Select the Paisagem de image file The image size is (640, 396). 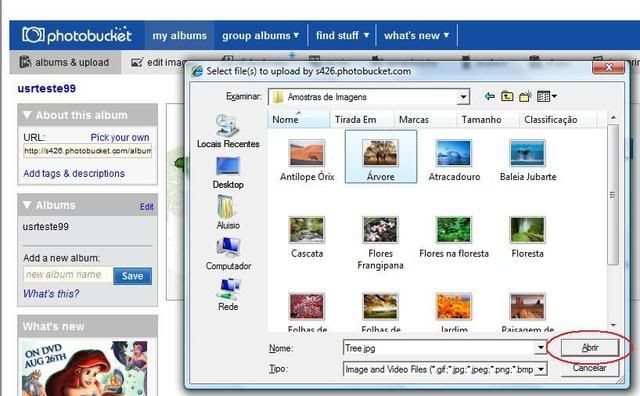point(527,311)
